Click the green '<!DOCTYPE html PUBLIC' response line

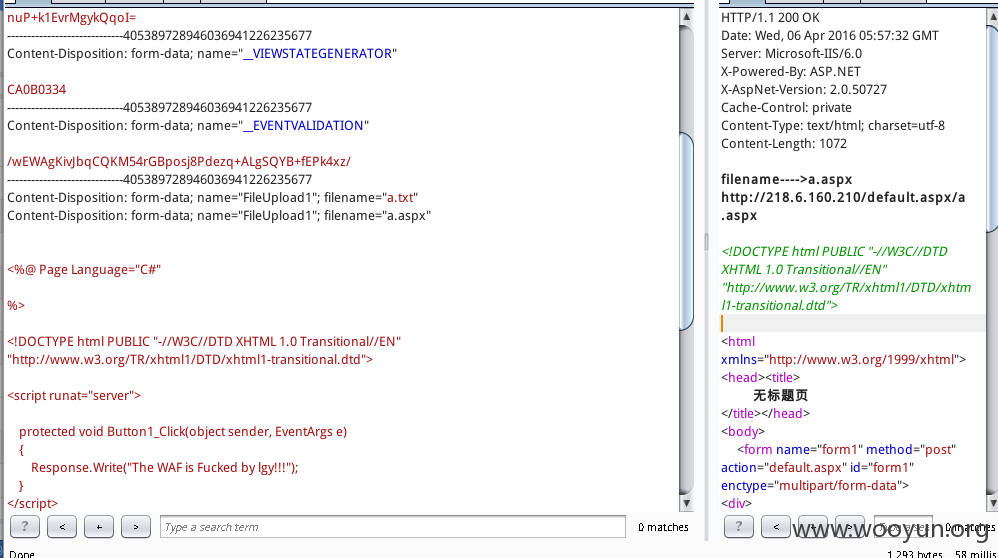[834, 251]
